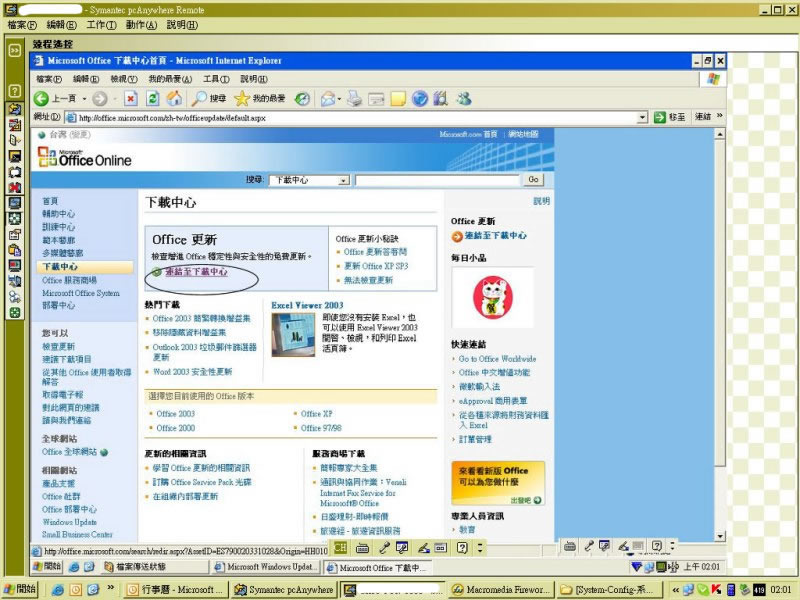
Task: Expand the pcAnywhere sidebar with the >> arrow
Action: [x=15, y=50]
